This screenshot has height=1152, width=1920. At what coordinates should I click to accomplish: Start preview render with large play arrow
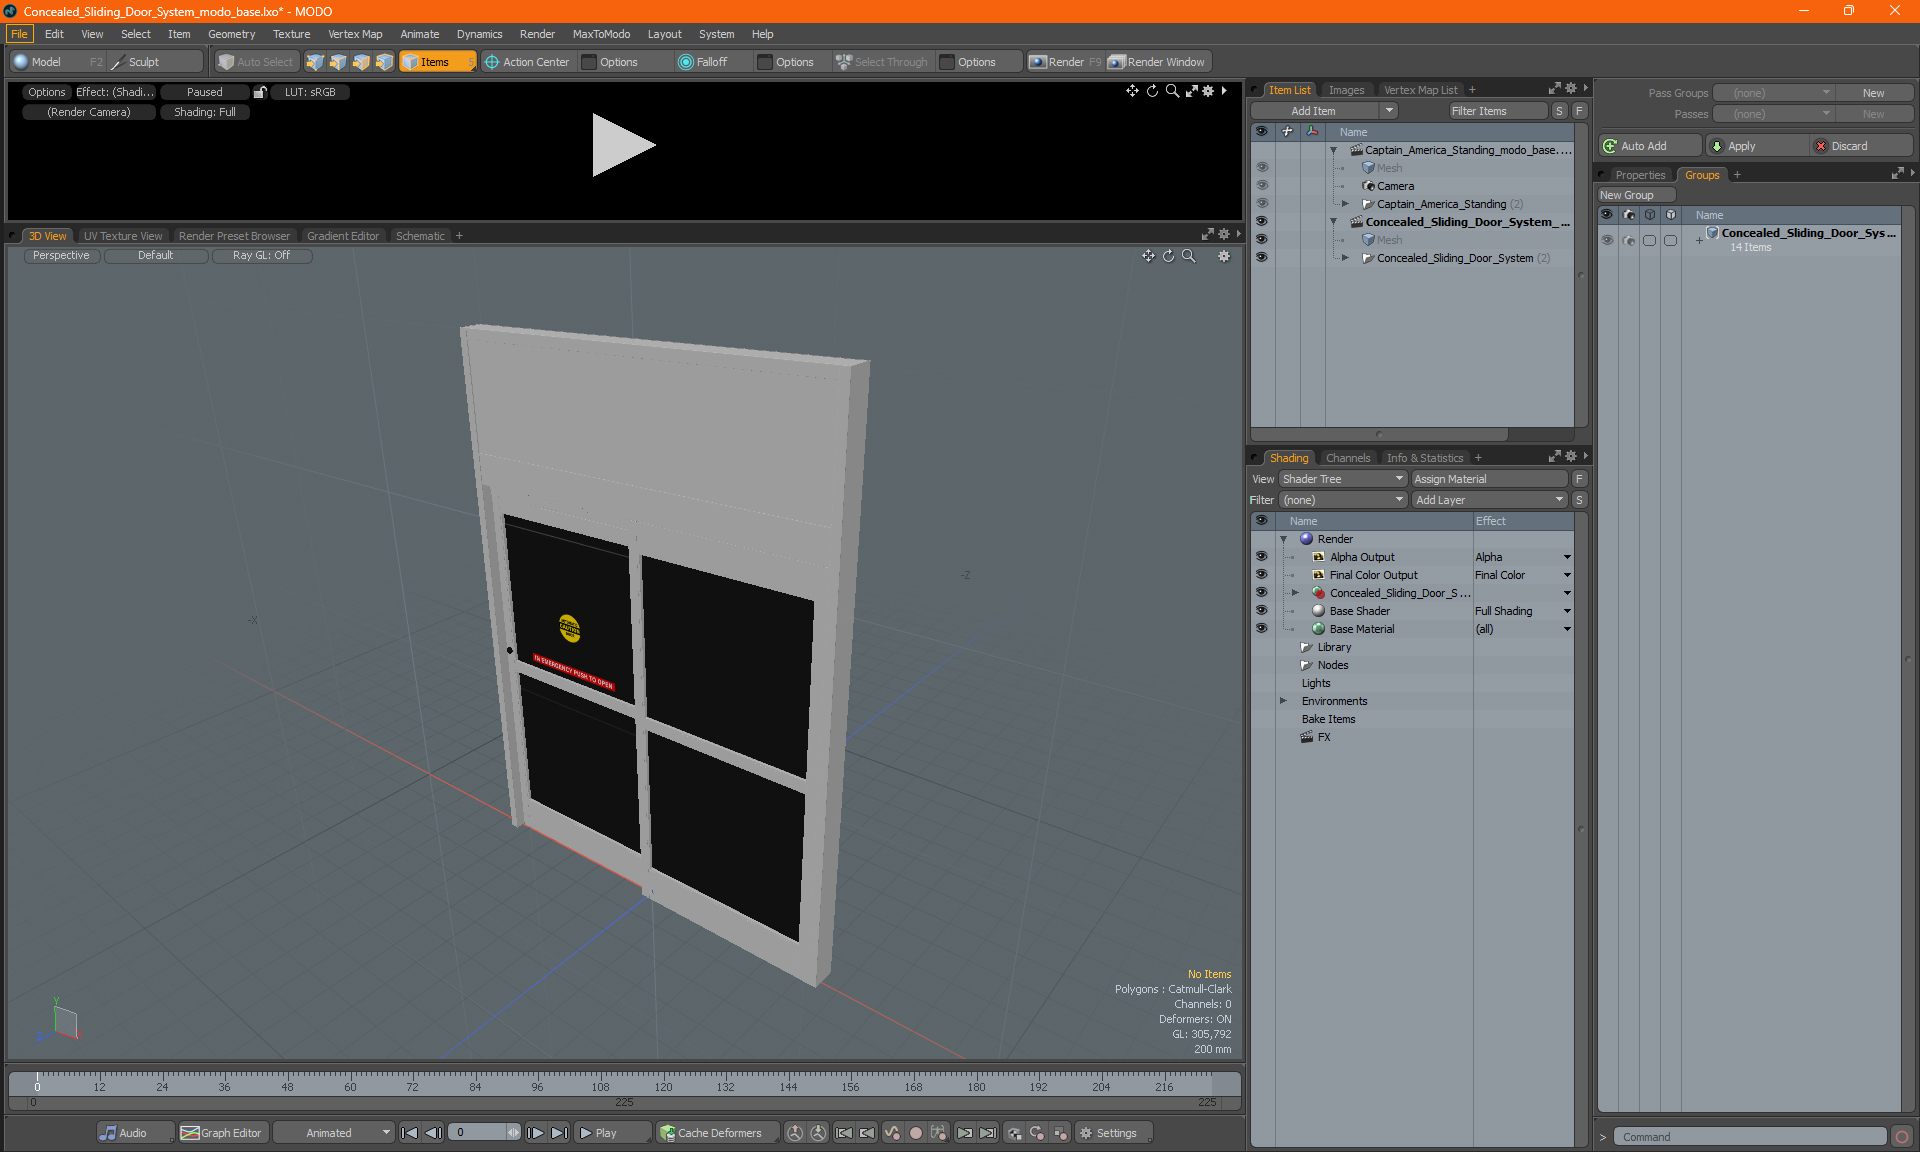[x=623, y=145]
